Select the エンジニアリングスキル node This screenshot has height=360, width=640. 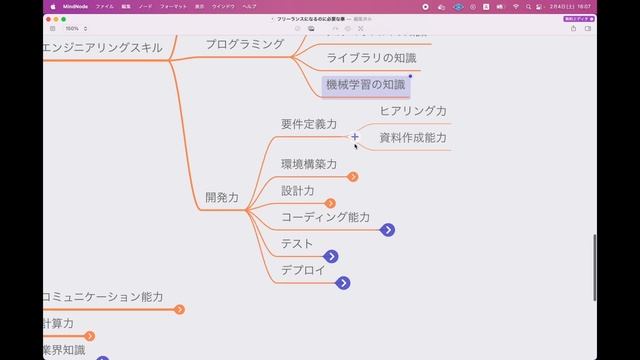[102, 48]
